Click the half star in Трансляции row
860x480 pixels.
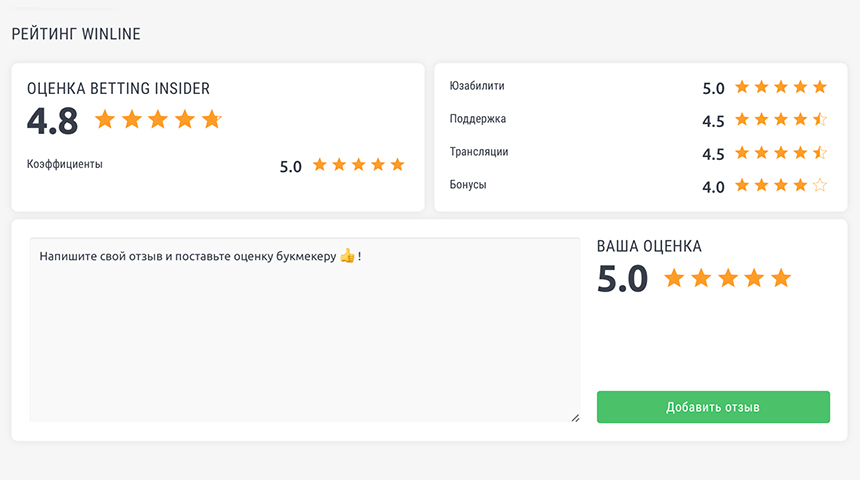coord(820,153)
